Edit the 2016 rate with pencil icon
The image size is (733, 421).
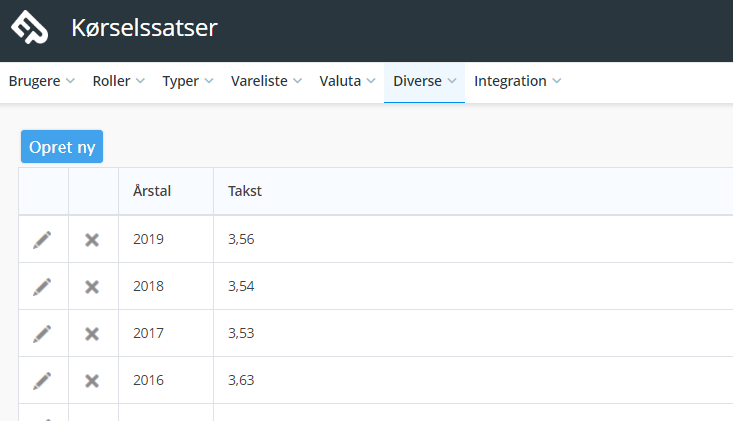point(42,381)
